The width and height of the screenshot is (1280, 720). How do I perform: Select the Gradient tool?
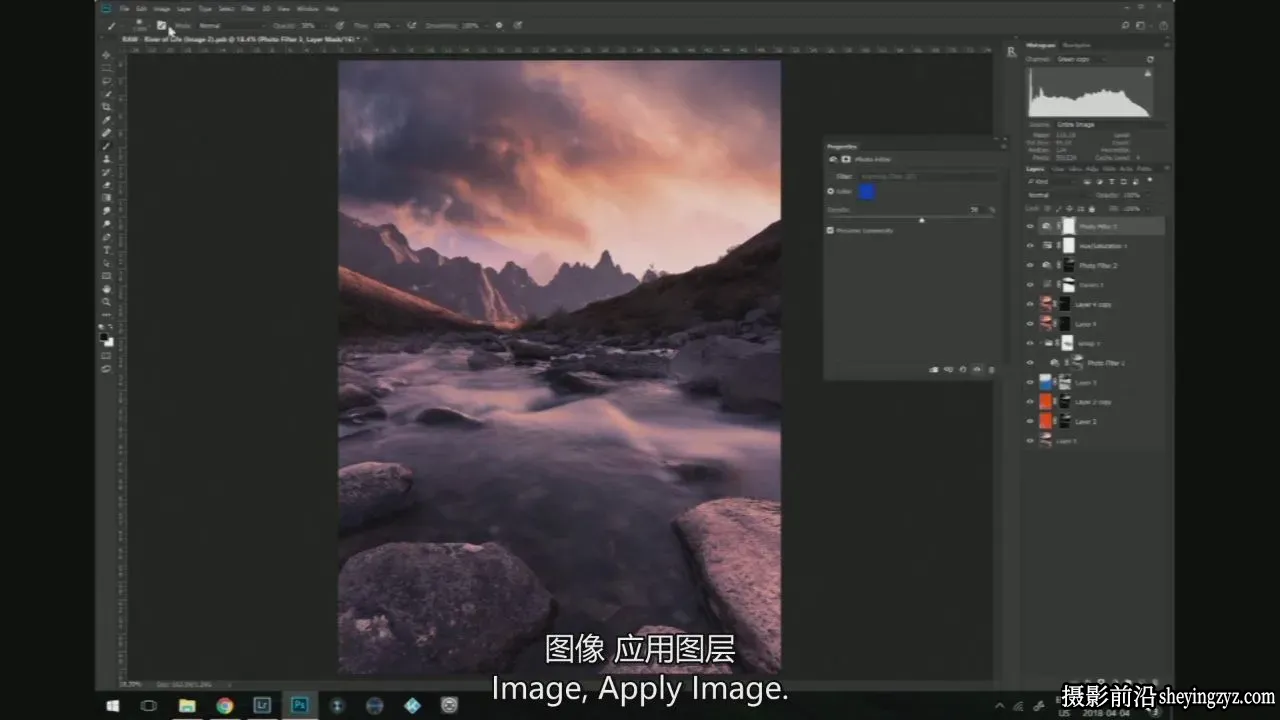(107, 198)
